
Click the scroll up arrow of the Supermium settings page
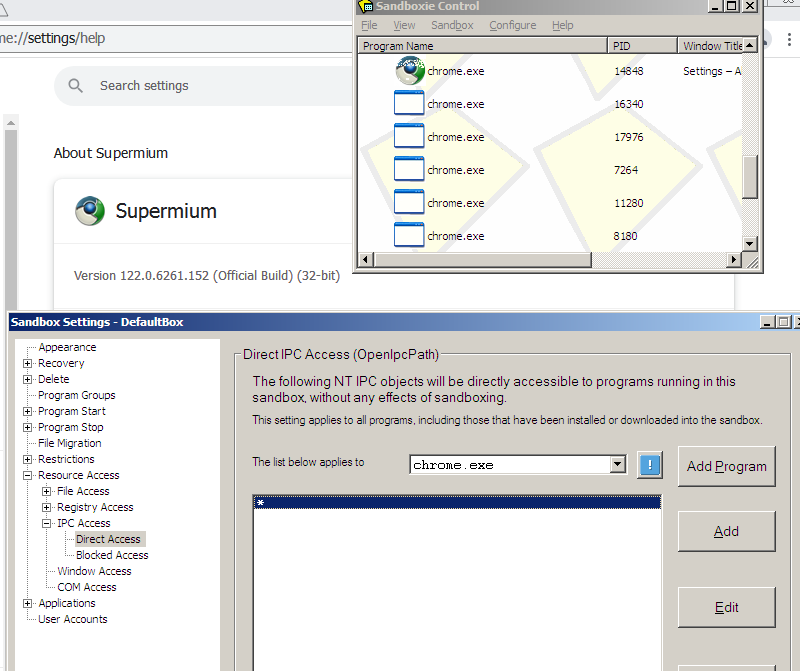tap(11, 123)
